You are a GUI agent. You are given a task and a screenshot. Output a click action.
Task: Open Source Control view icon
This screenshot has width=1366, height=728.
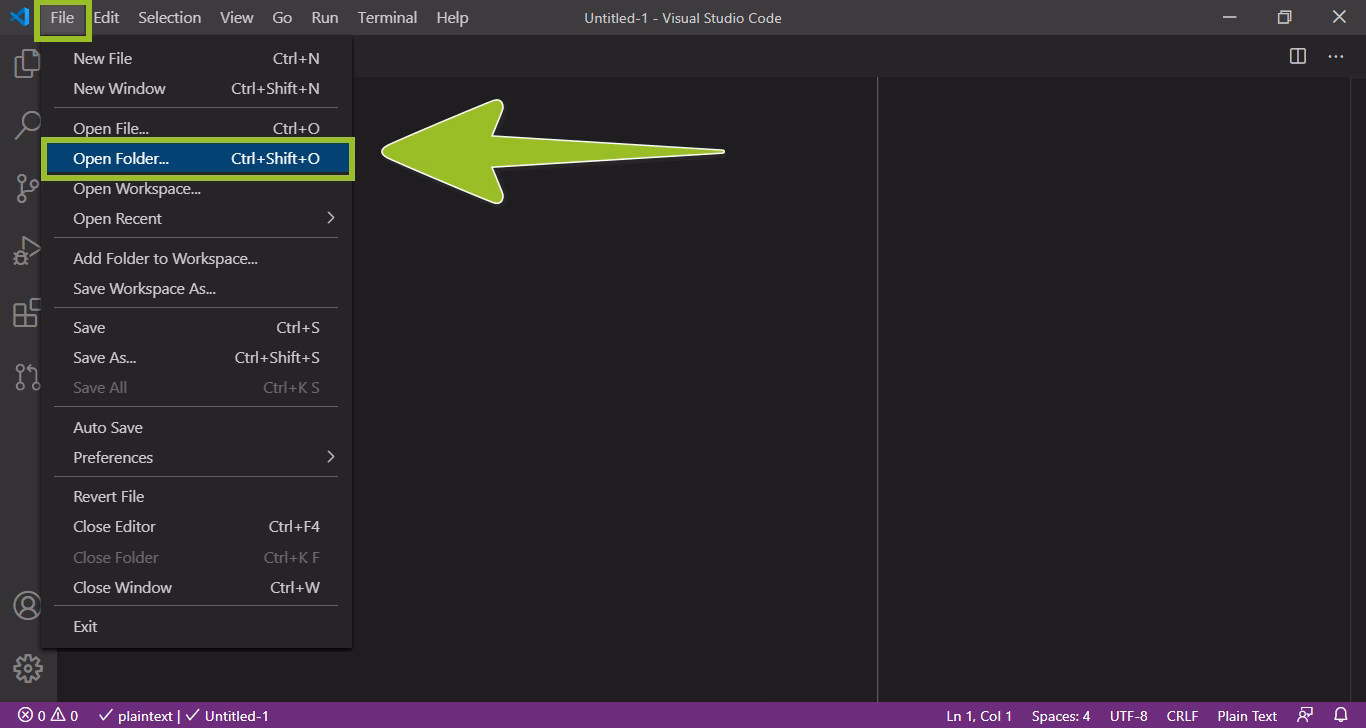pyautogui.click(x=27, y=188)
